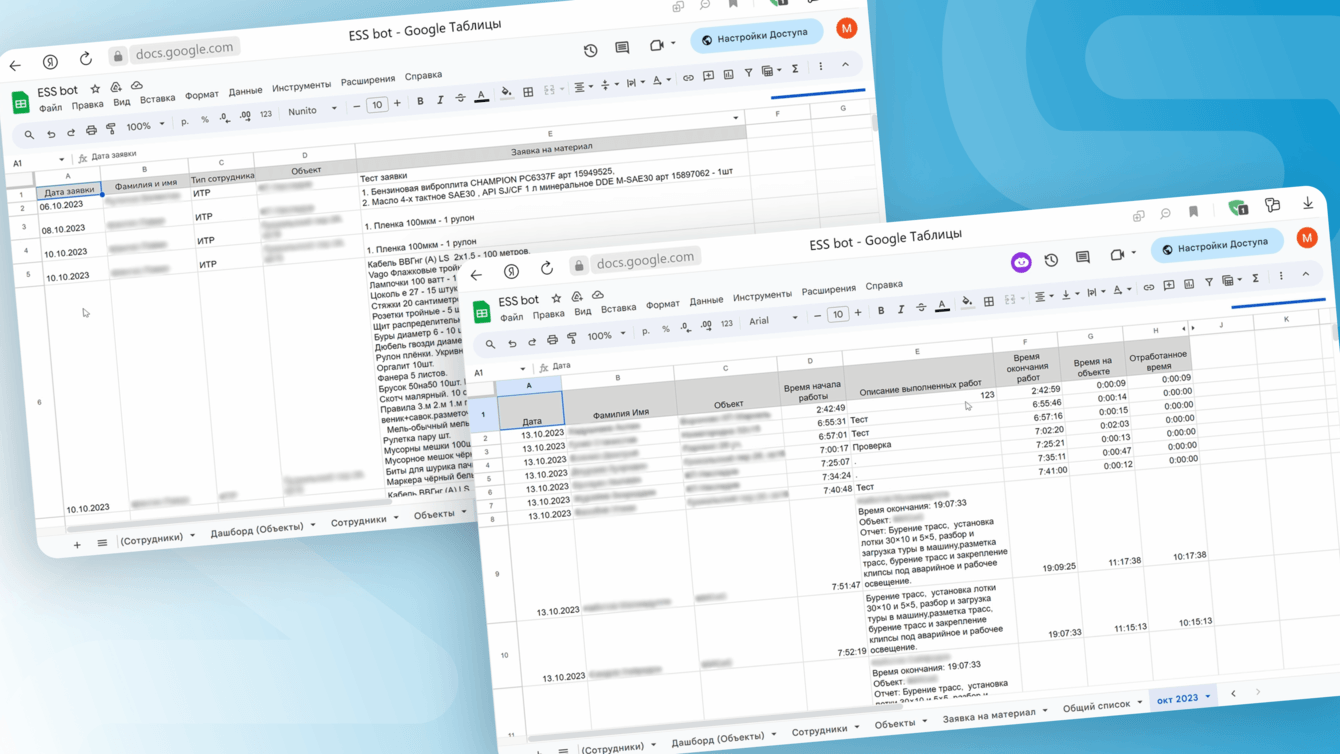1340x754 pixels.
Task: Open borders tool in front window
Action: coord(989,302)
